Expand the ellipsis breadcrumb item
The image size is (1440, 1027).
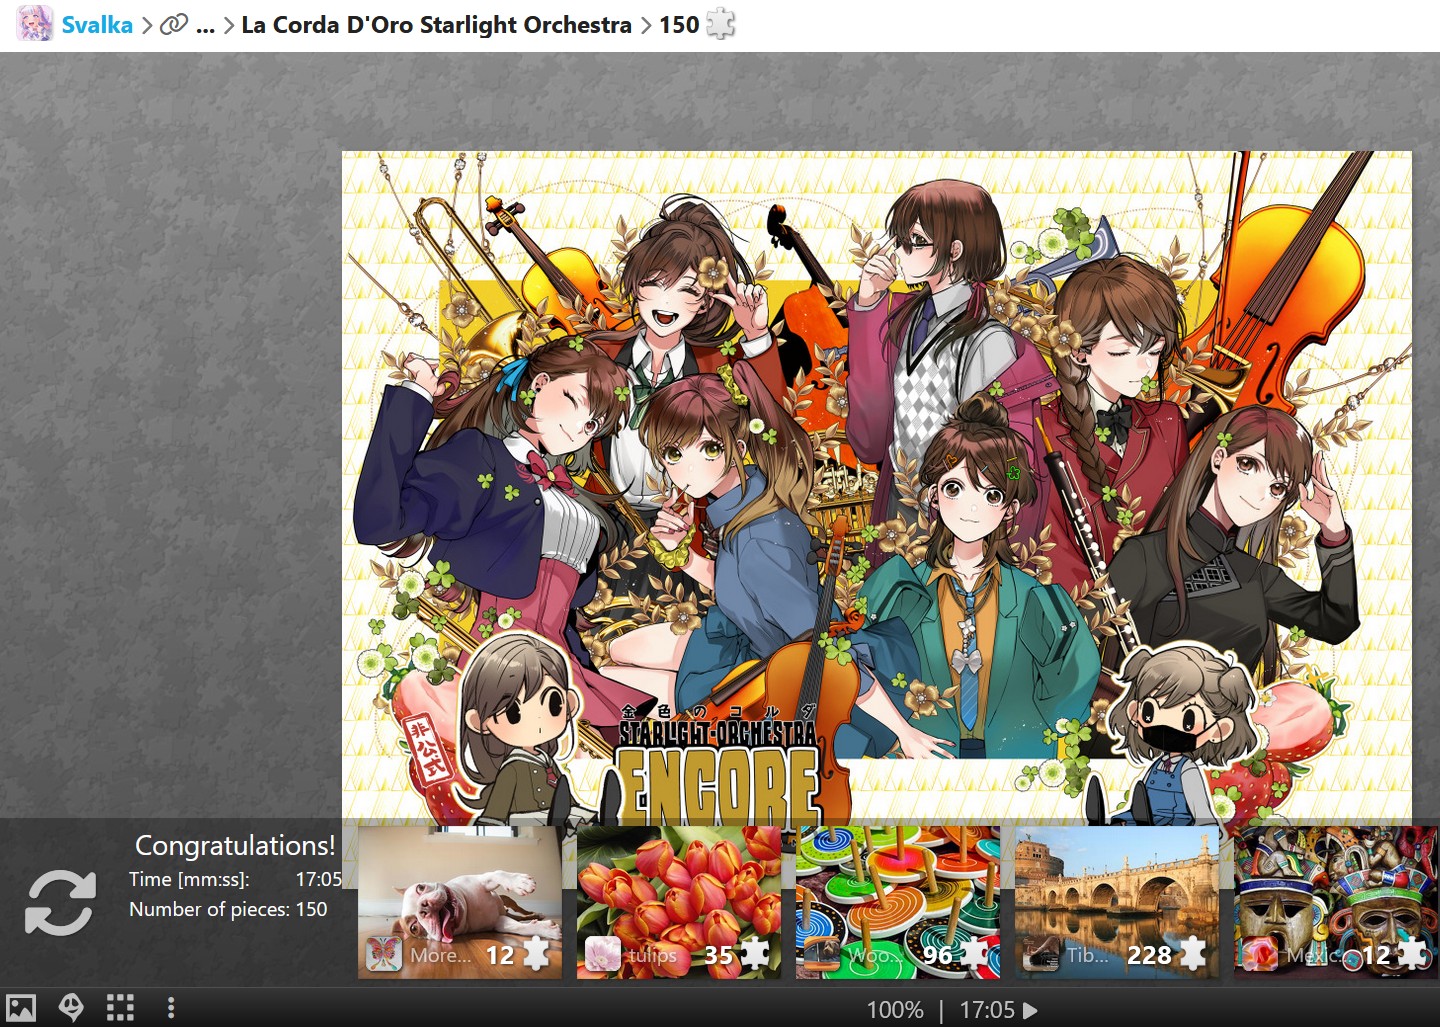[x=206, y=26]
